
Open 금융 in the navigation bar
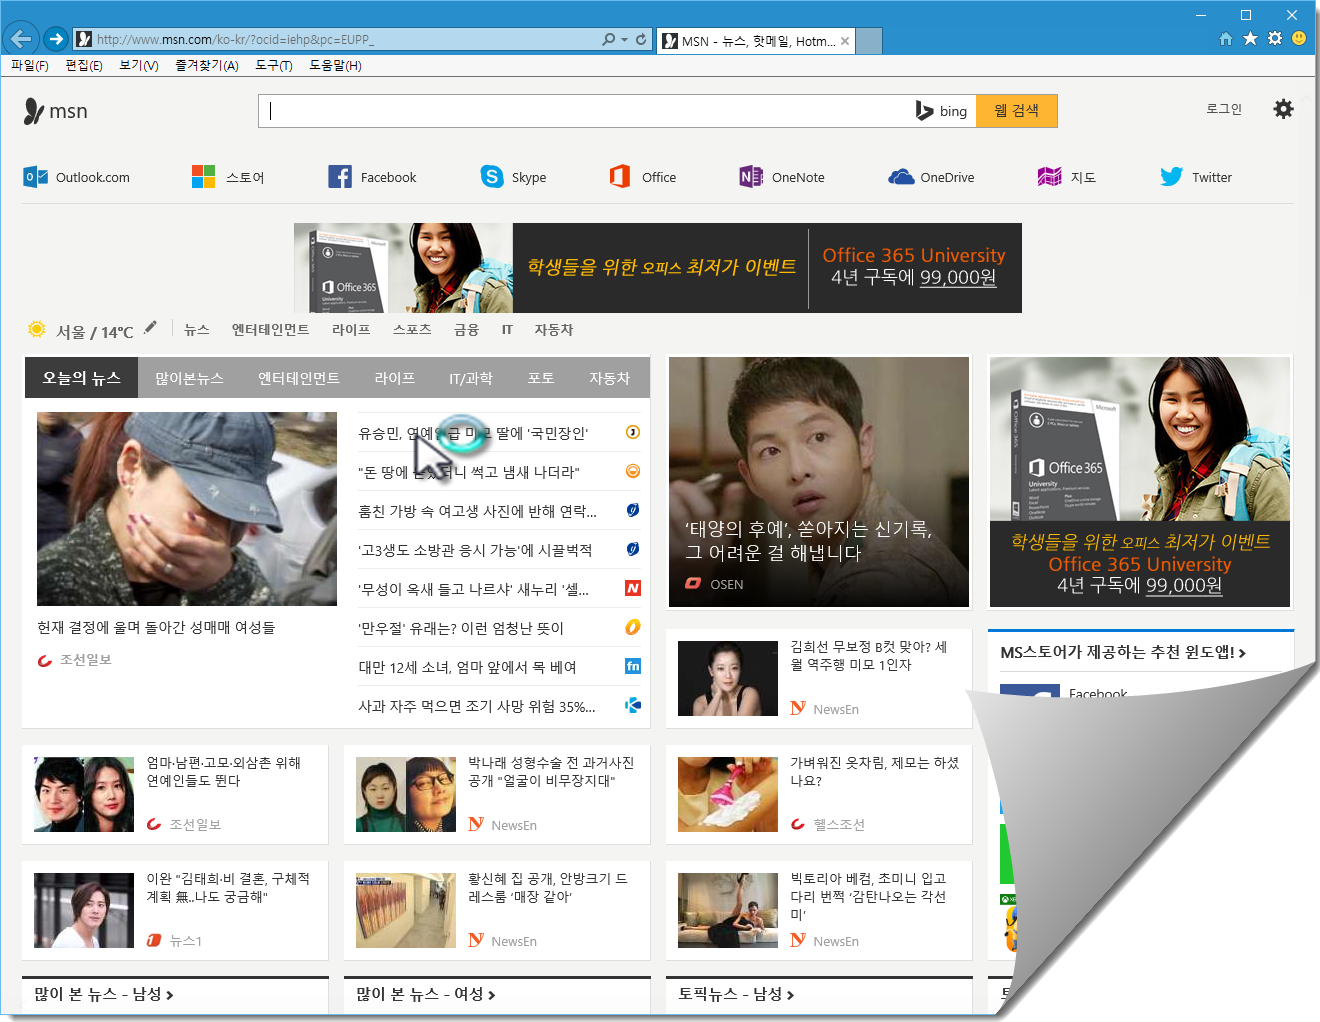coord(466,330)
